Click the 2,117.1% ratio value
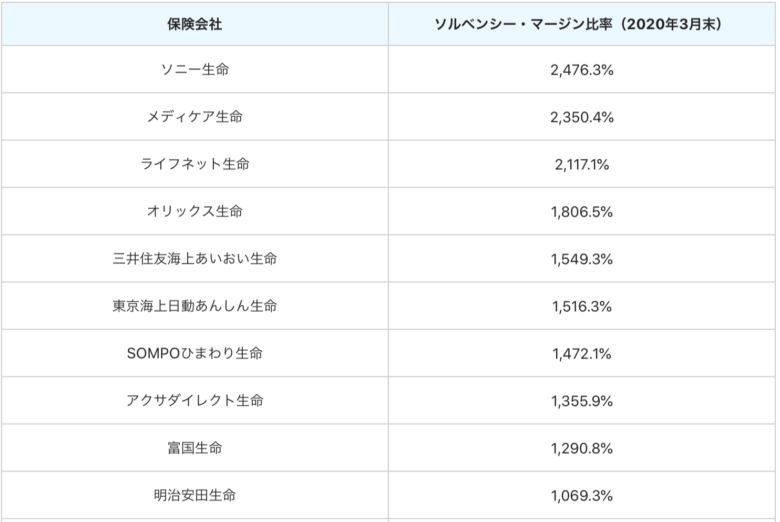 coord(582,164)
